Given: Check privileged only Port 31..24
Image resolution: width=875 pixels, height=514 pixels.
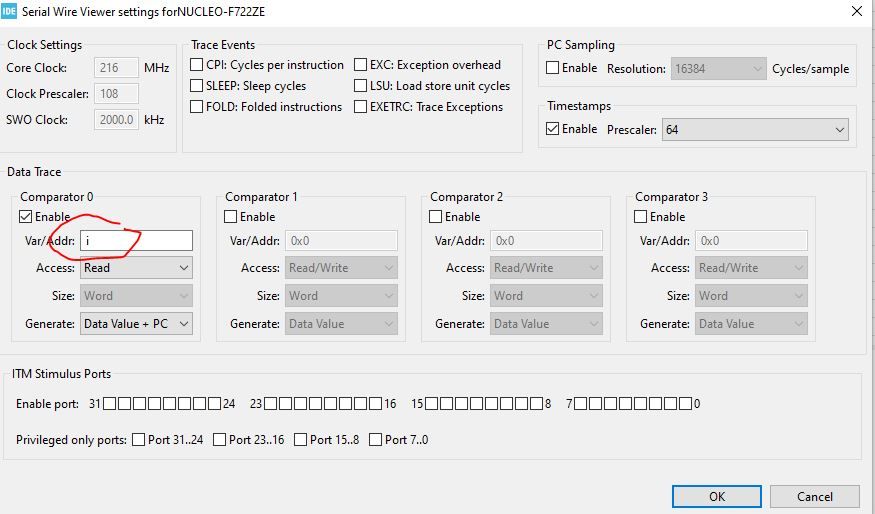Looking at the screenshot, I should click(x=138, y=440).
